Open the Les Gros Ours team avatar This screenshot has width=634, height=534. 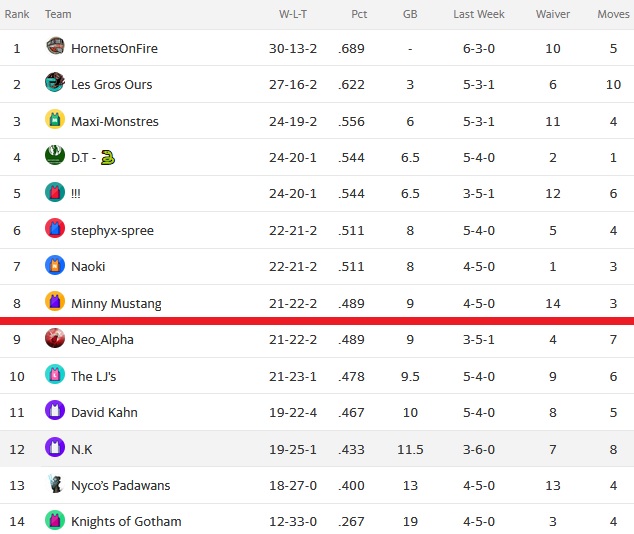(x=55, y=82)
